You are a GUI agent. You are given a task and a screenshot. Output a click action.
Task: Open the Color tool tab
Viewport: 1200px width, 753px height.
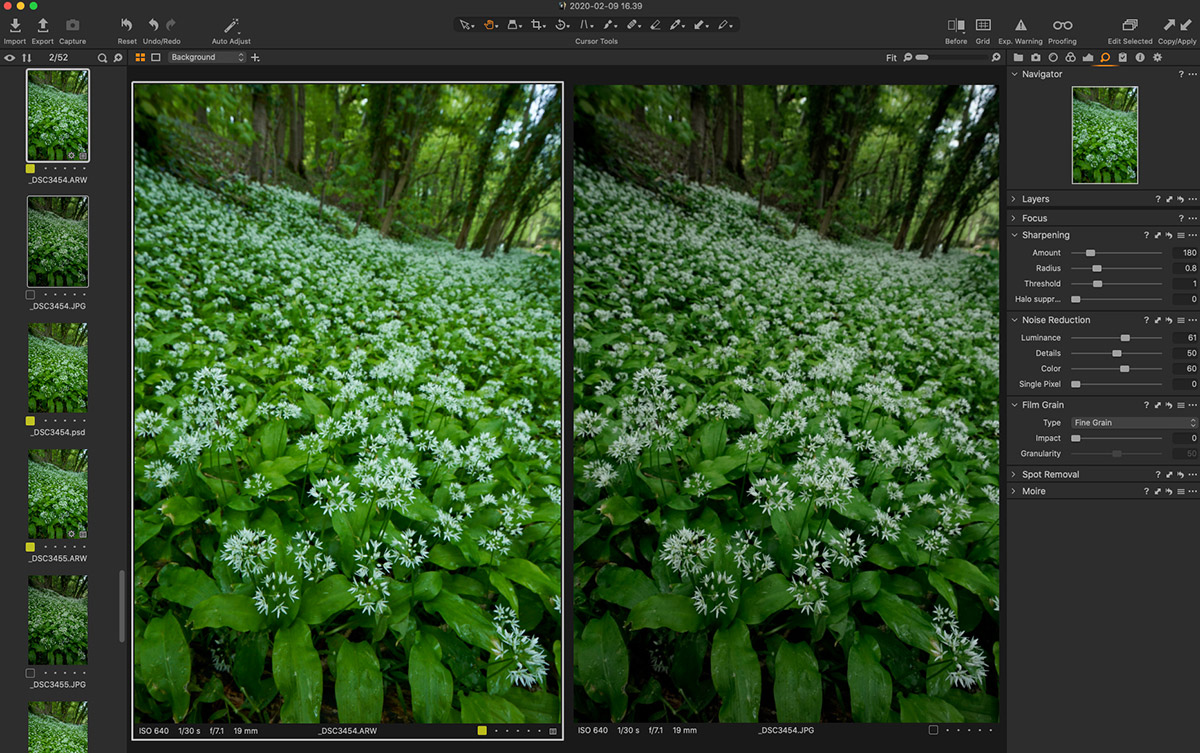pos(1070,57)
